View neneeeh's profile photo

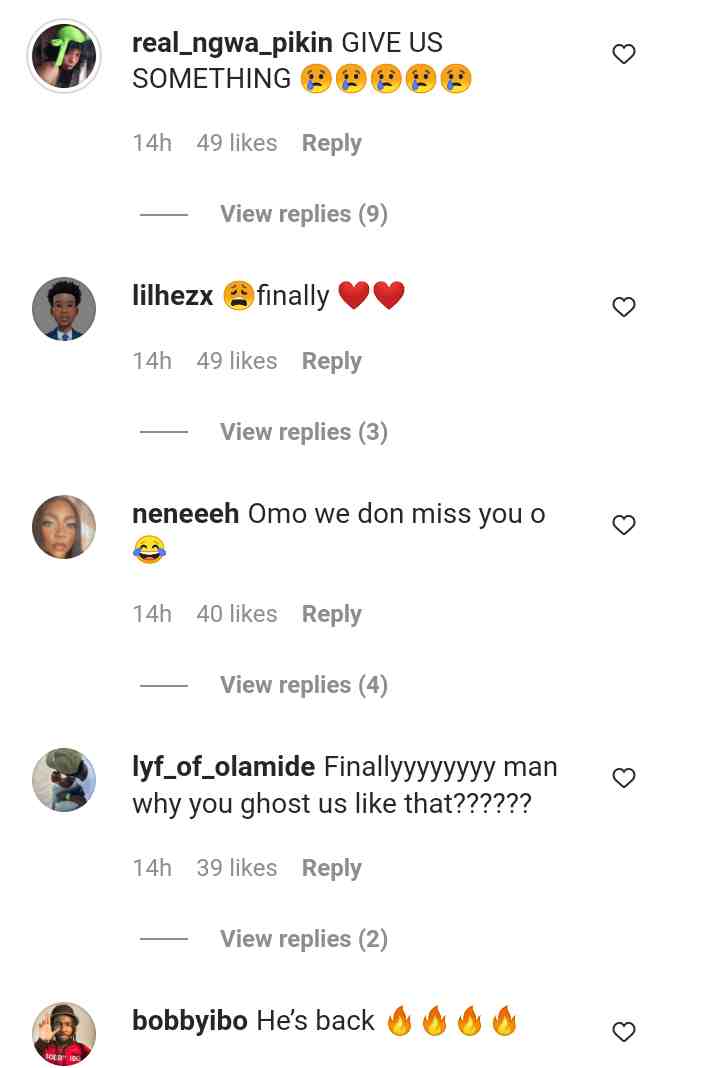tap(64, 527)
